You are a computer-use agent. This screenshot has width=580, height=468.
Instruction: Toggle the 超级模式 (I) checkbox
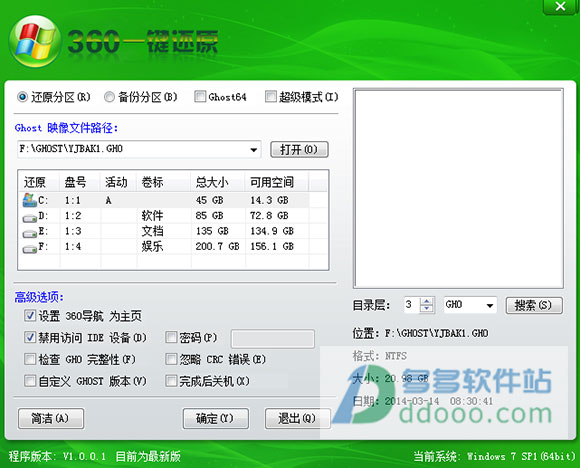[271, 97]
